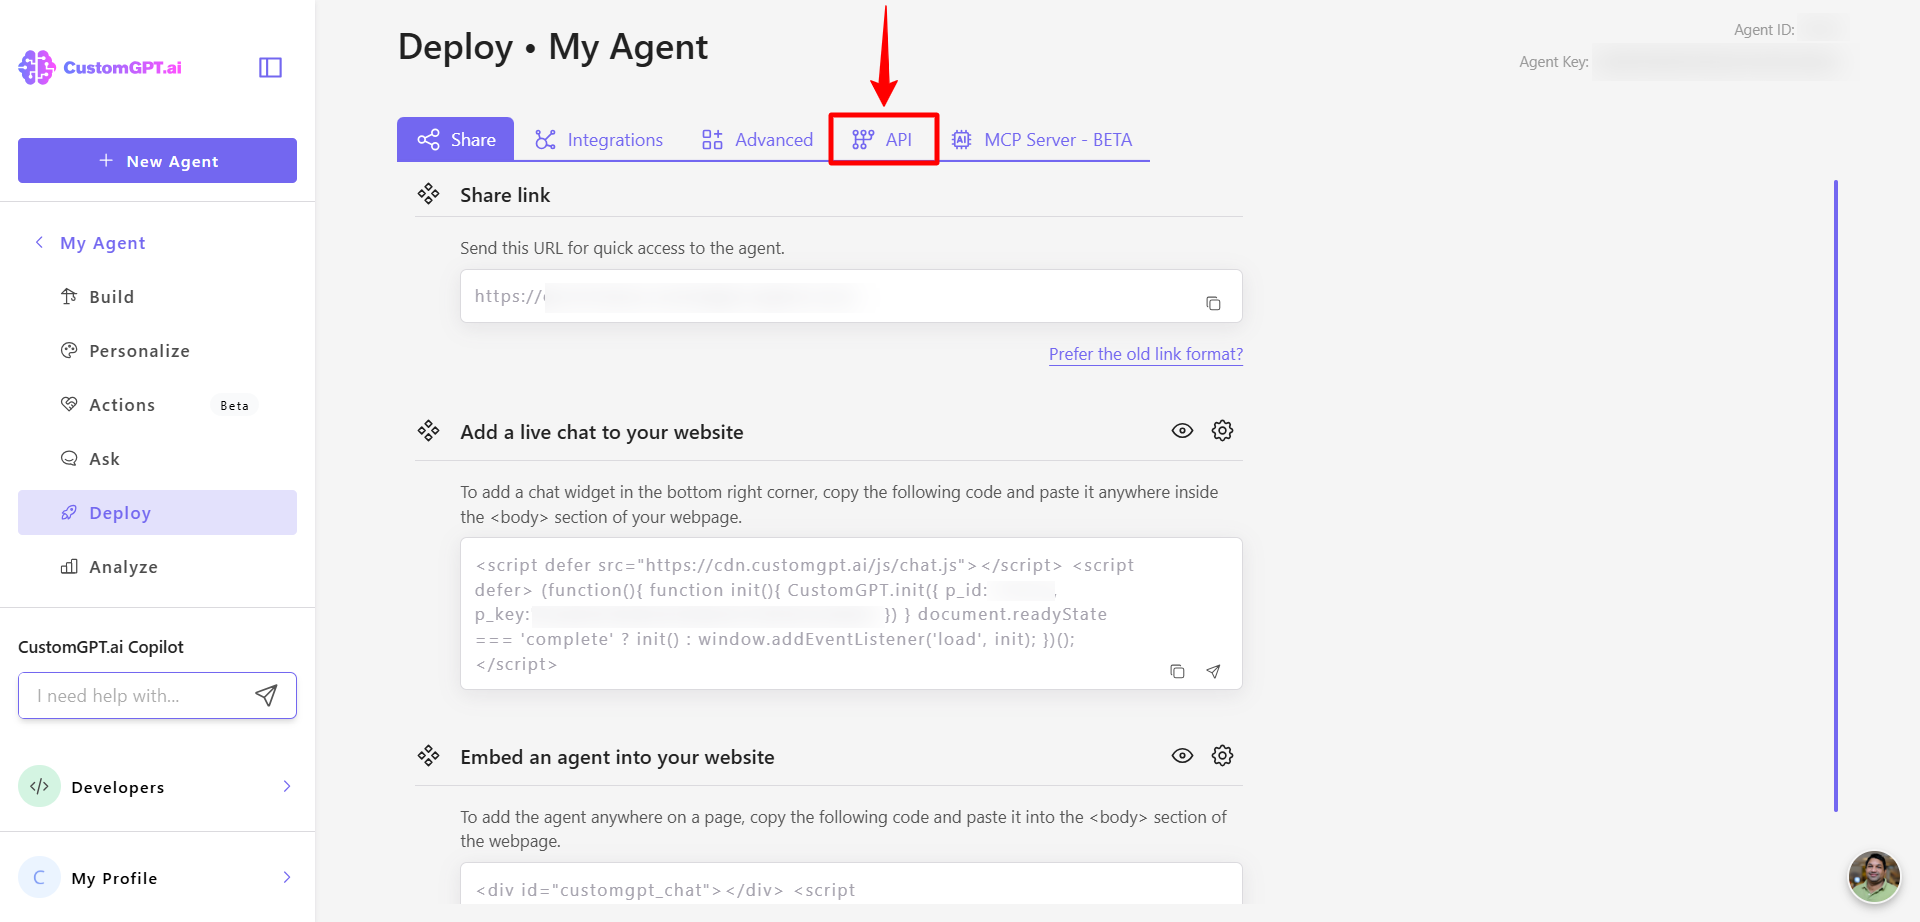
Task: Switch to MCP Server - BETA tab
Action: tap(1041, 139)
